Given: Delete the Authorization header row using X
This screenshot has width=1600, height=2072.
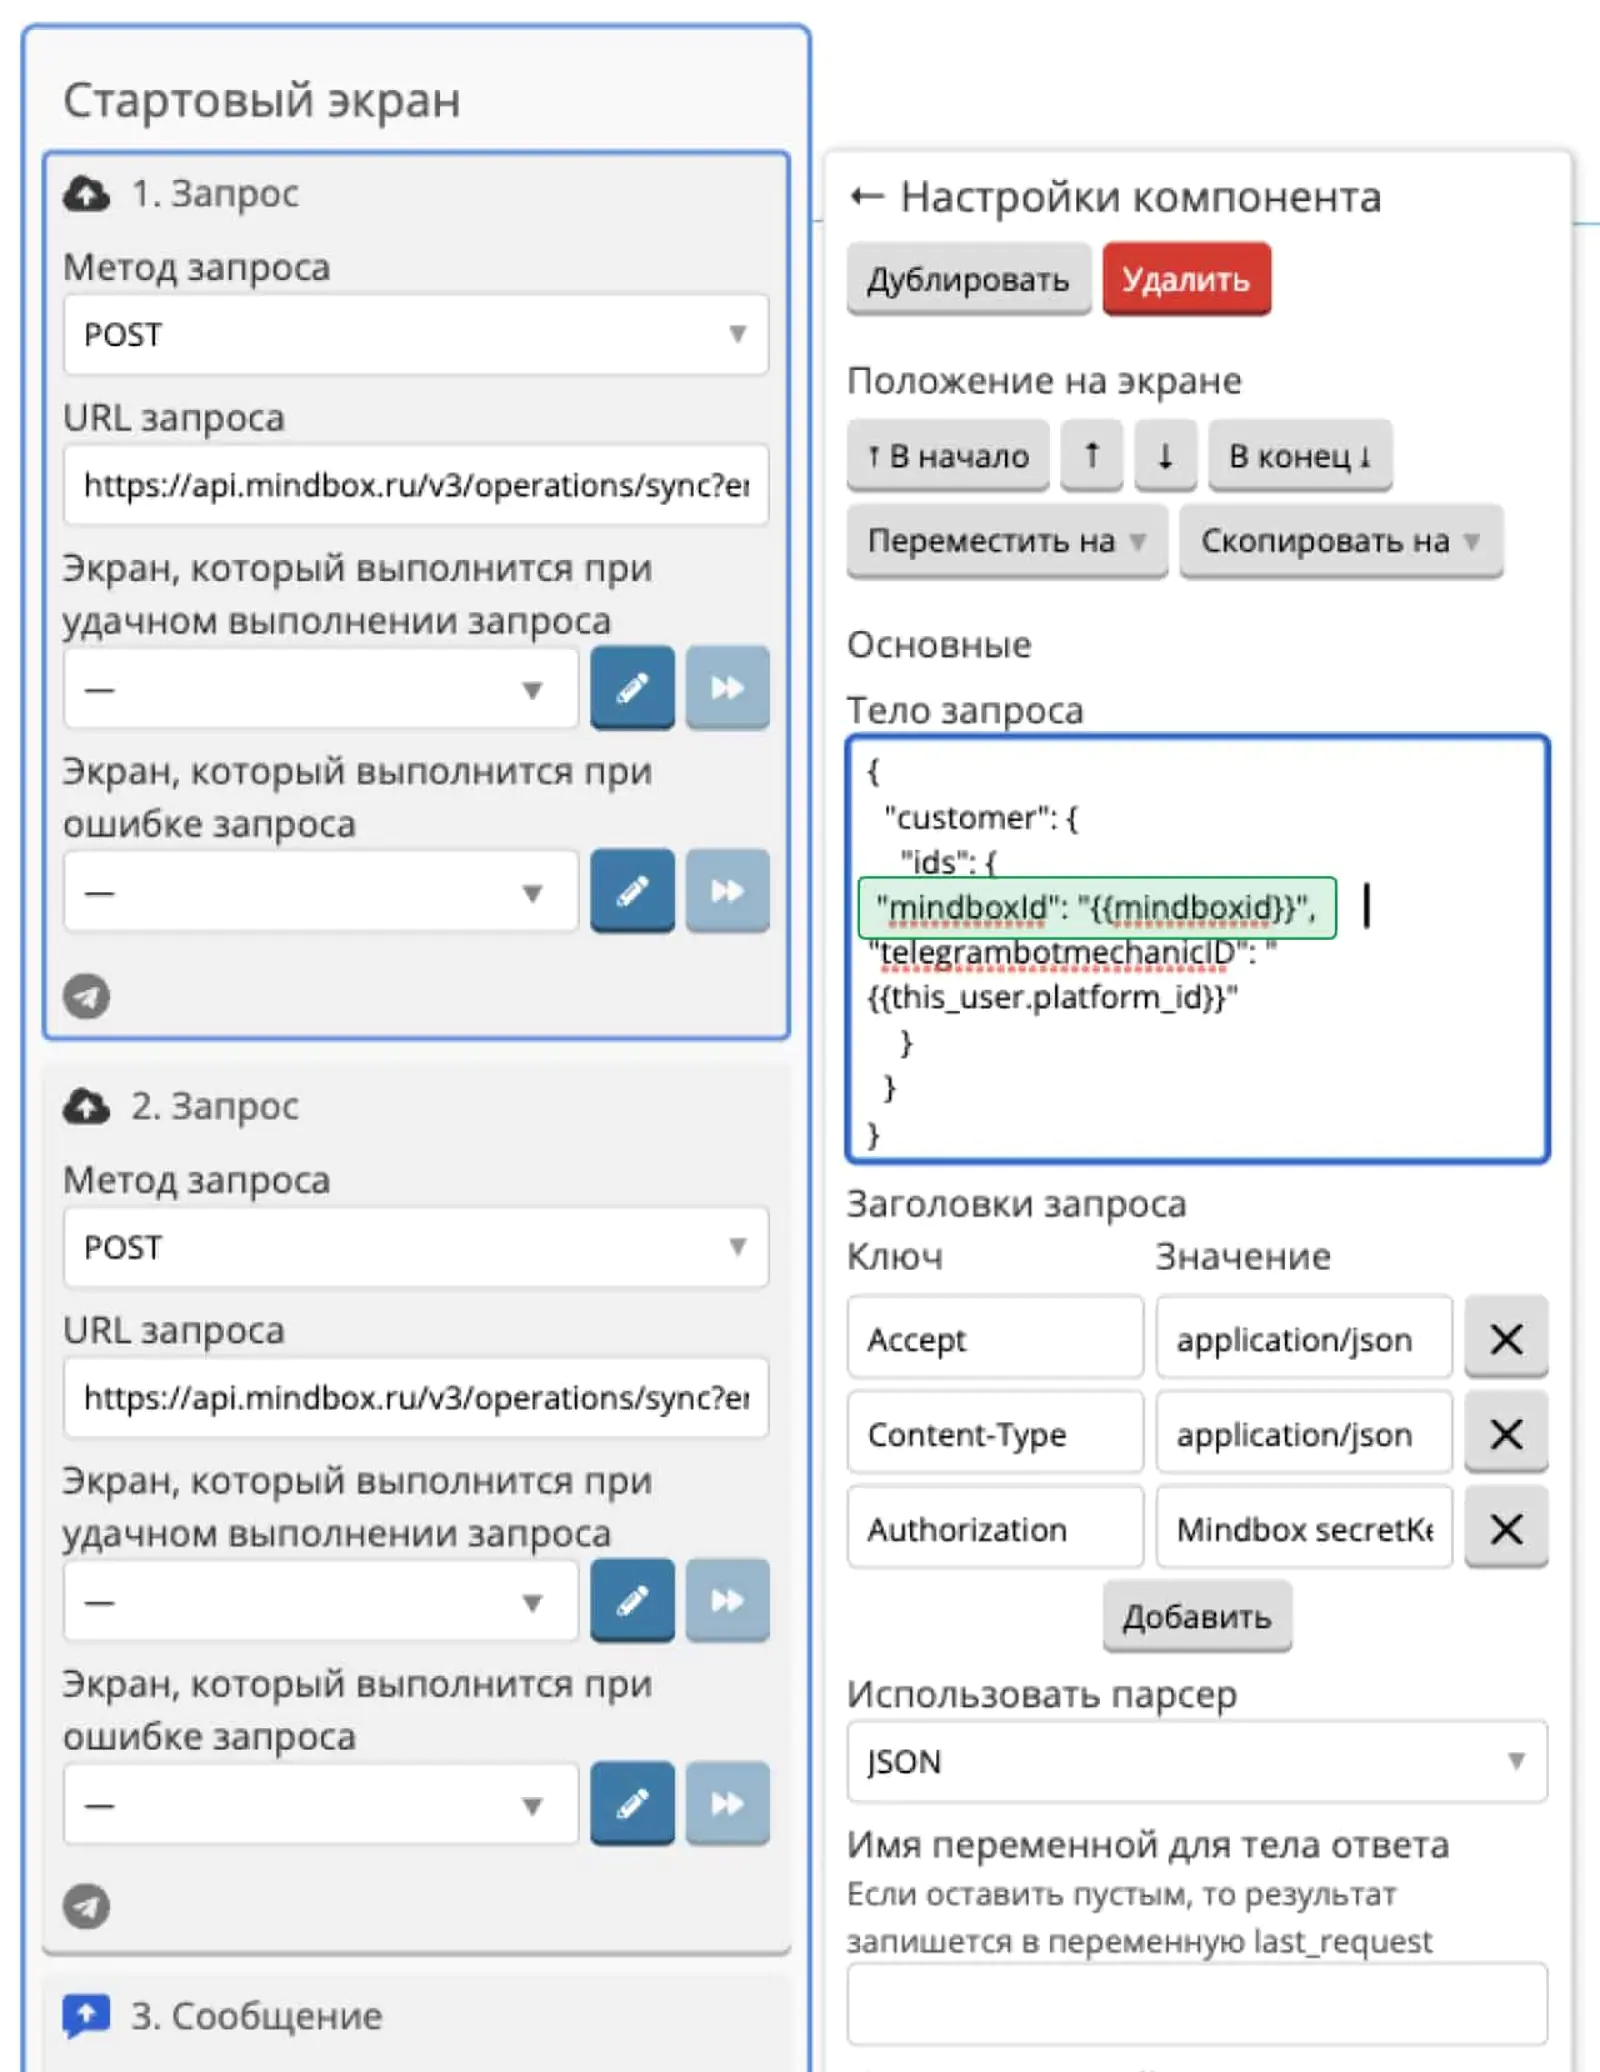Looking at the screenshot, I should pyautogui.click(x=1505, y=1529).
